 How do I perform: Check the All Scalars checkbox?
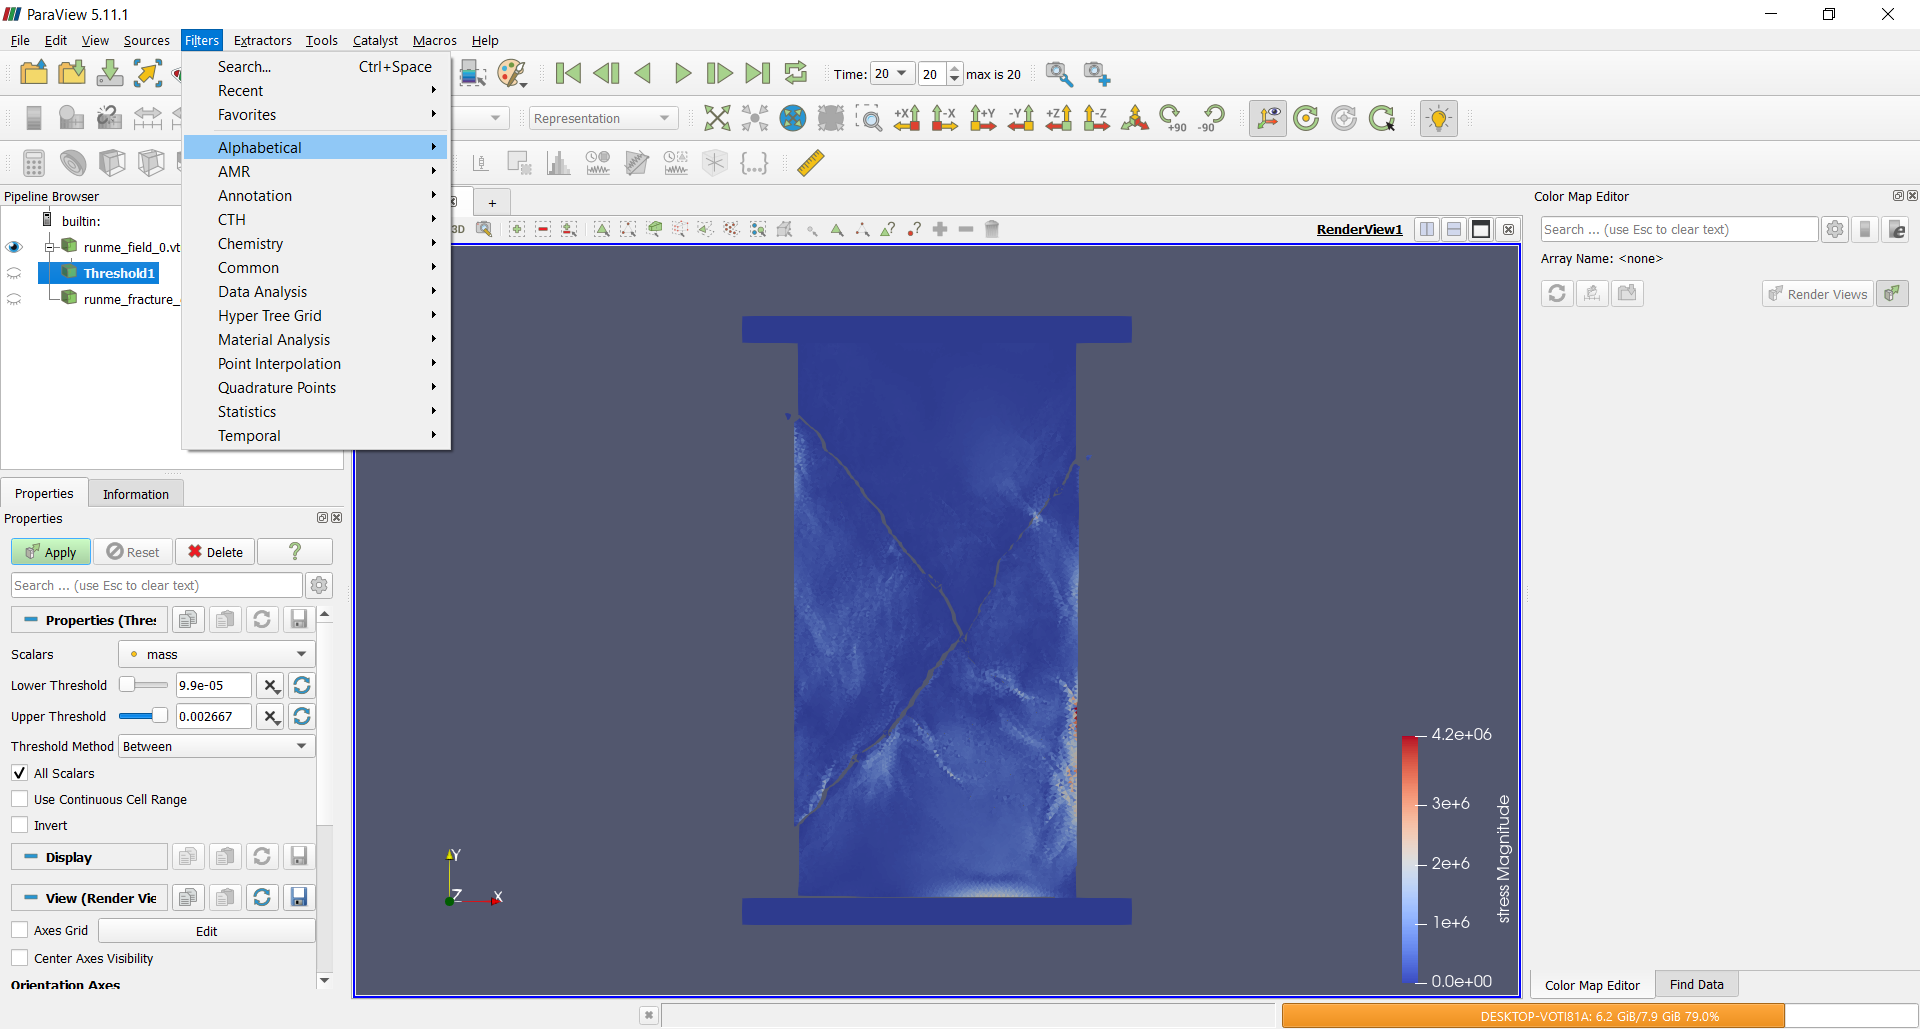[x=19, y=773]
